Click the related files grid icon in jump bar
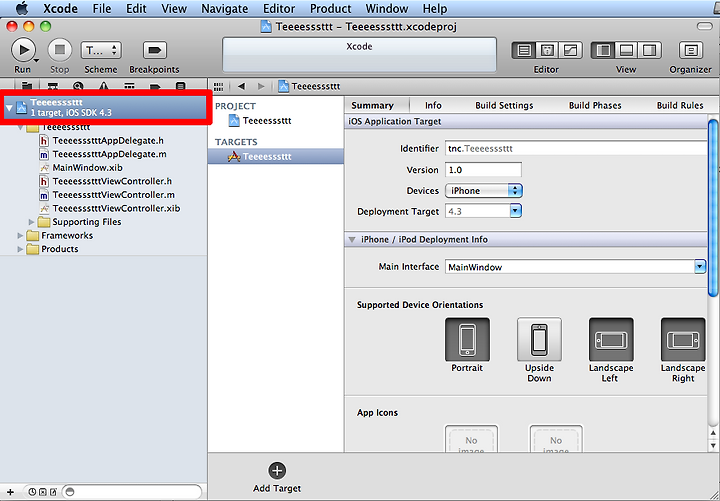Viewport: 720px width, 501px height. tap(219, 86)
